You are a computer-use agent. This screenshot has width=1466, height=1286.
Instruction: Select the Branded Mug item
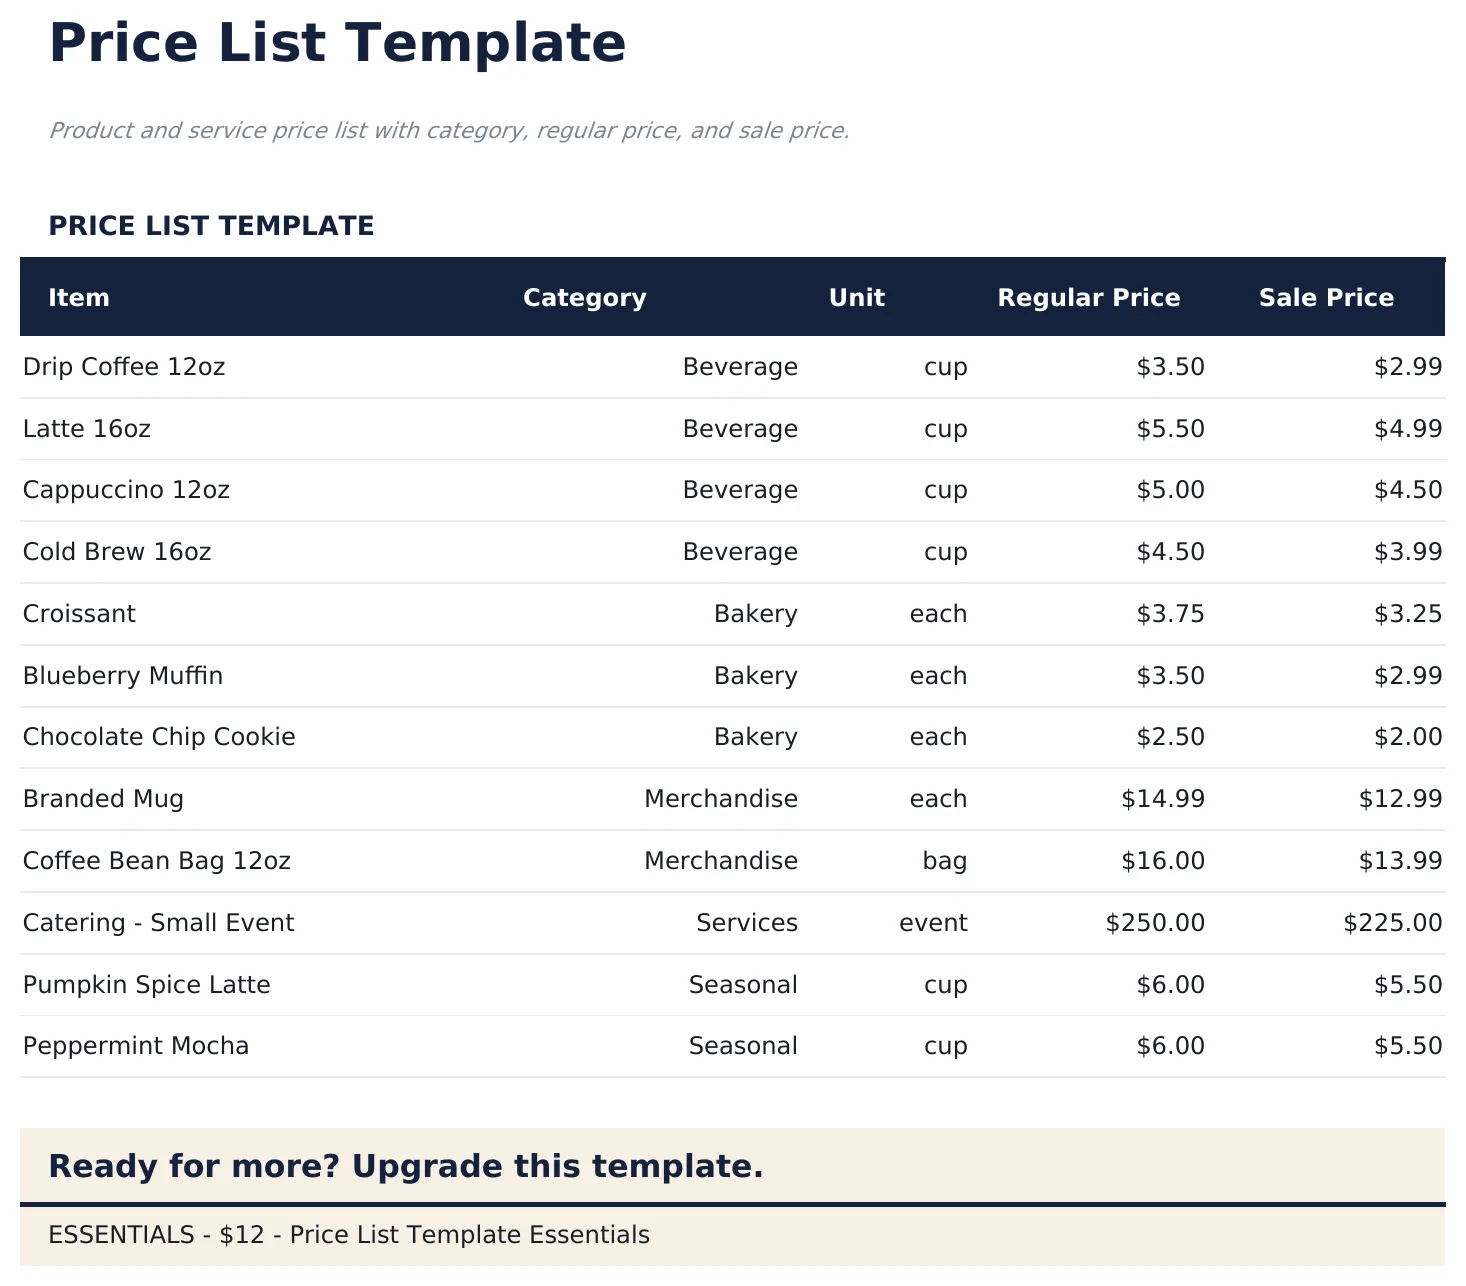click(x=103, y=798)
